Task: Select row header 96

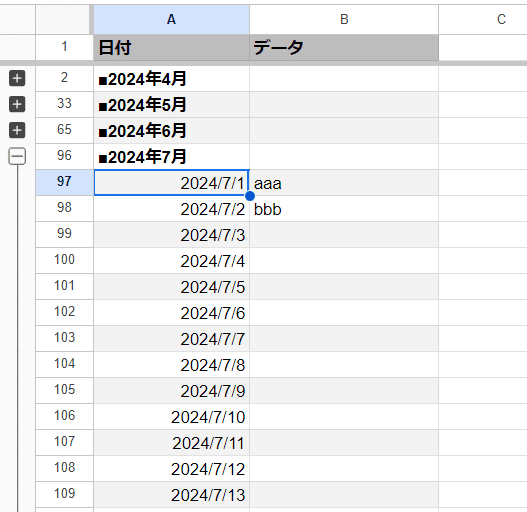Action: point(64,156)
